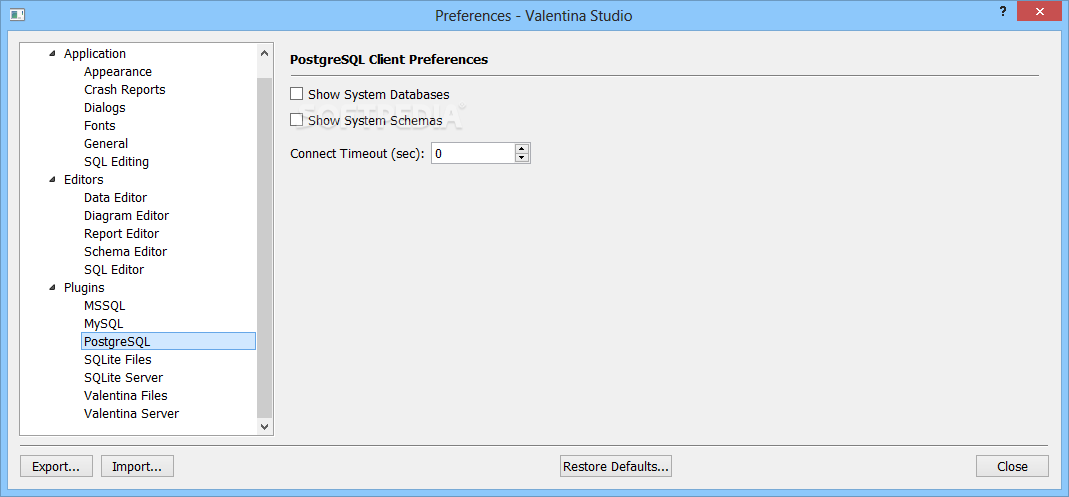Open Appearance preferences page
Screen dimensions: 1069x497
pyautogui.click(x=118, y=72)
